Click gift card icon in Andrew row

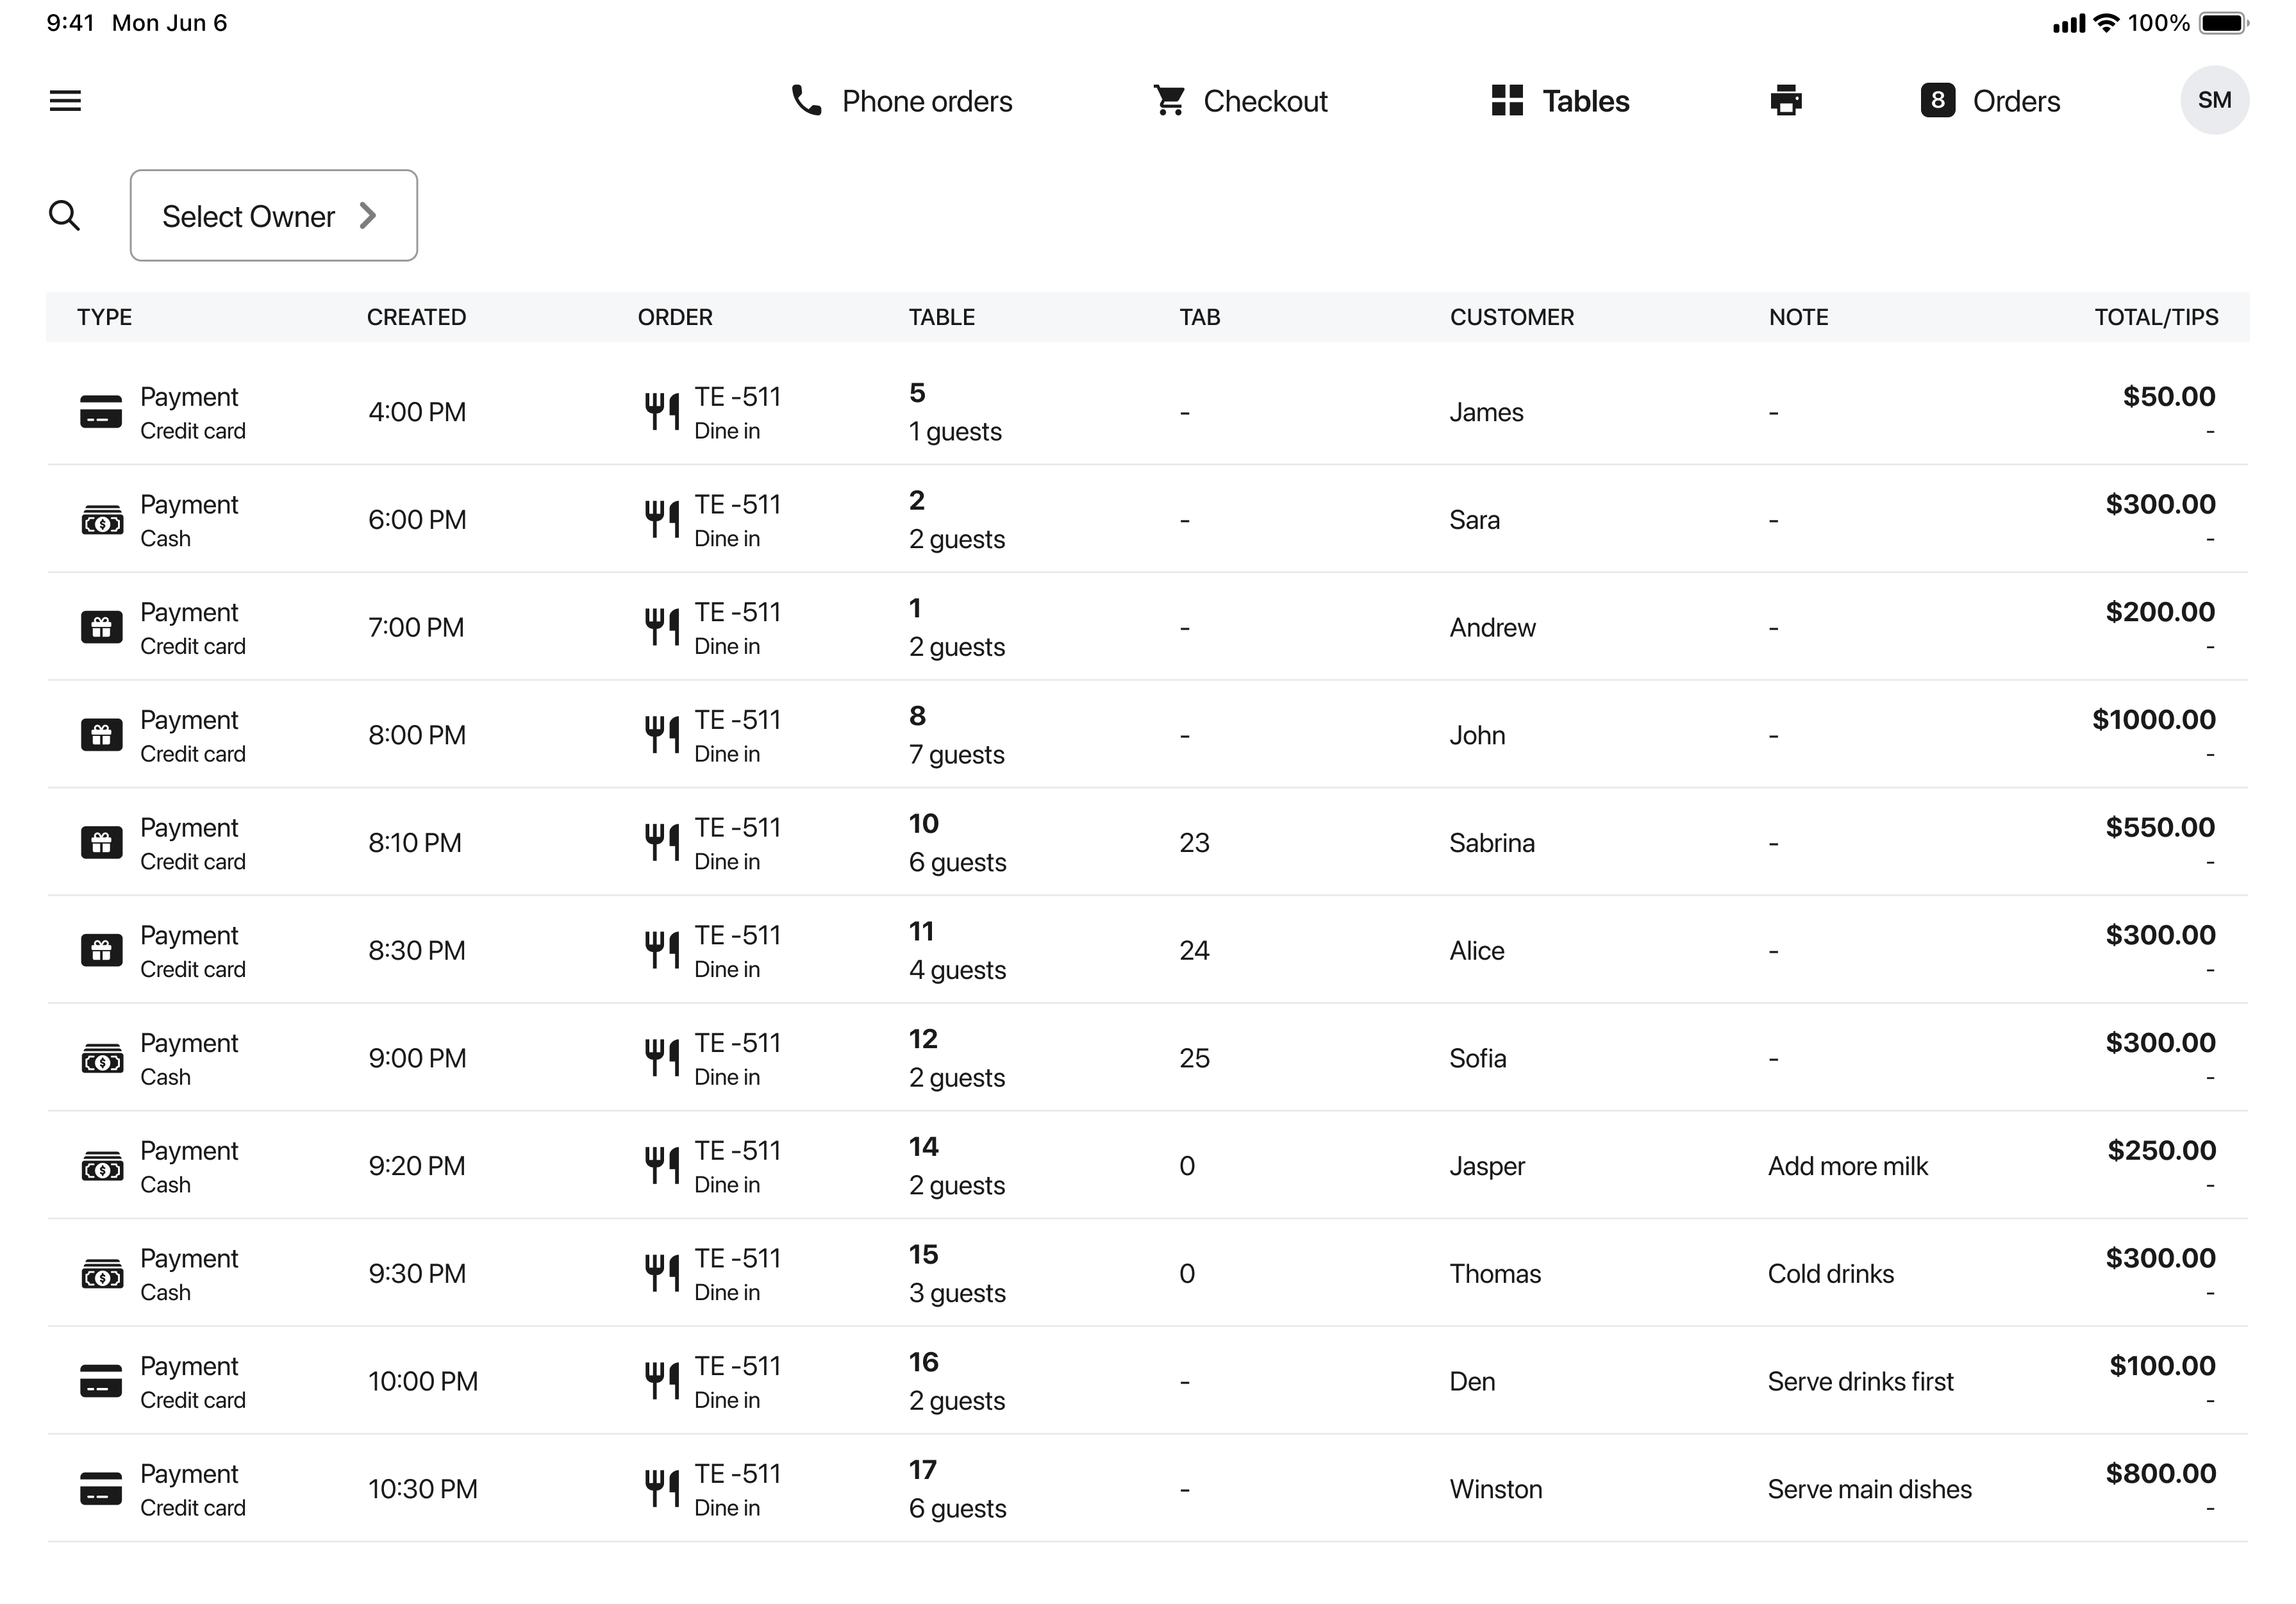pyautogui.click(x=101, y=628)
